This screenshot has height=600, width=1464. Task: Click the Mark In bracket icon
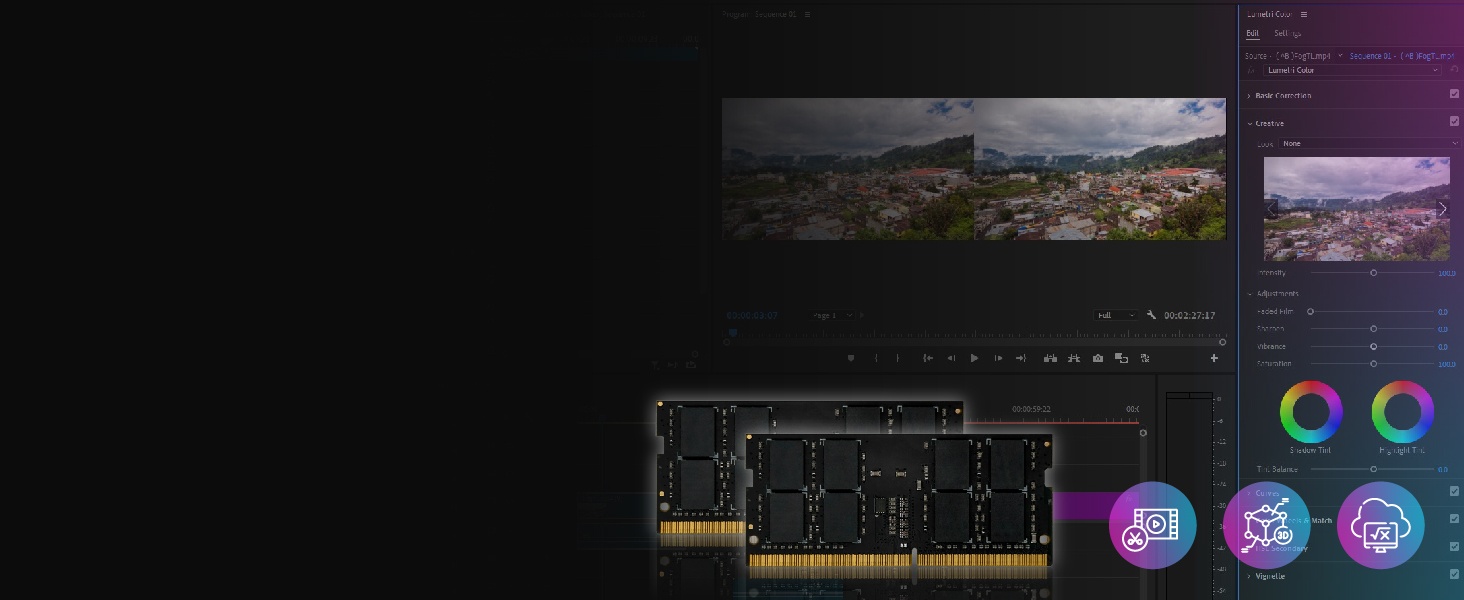pos(876,358)
